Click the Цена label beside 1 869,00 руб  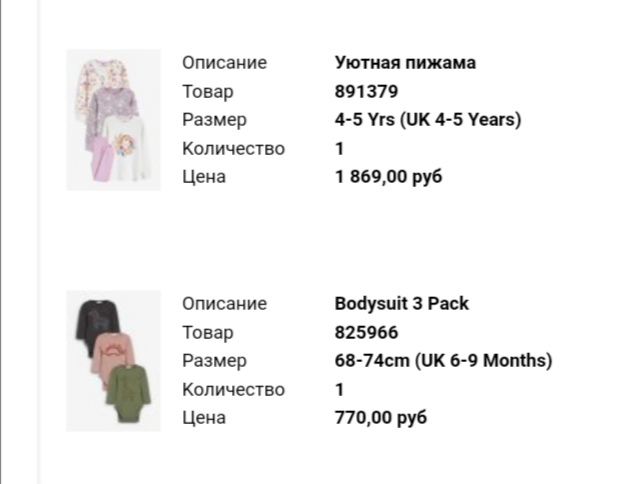coord(204,176)
